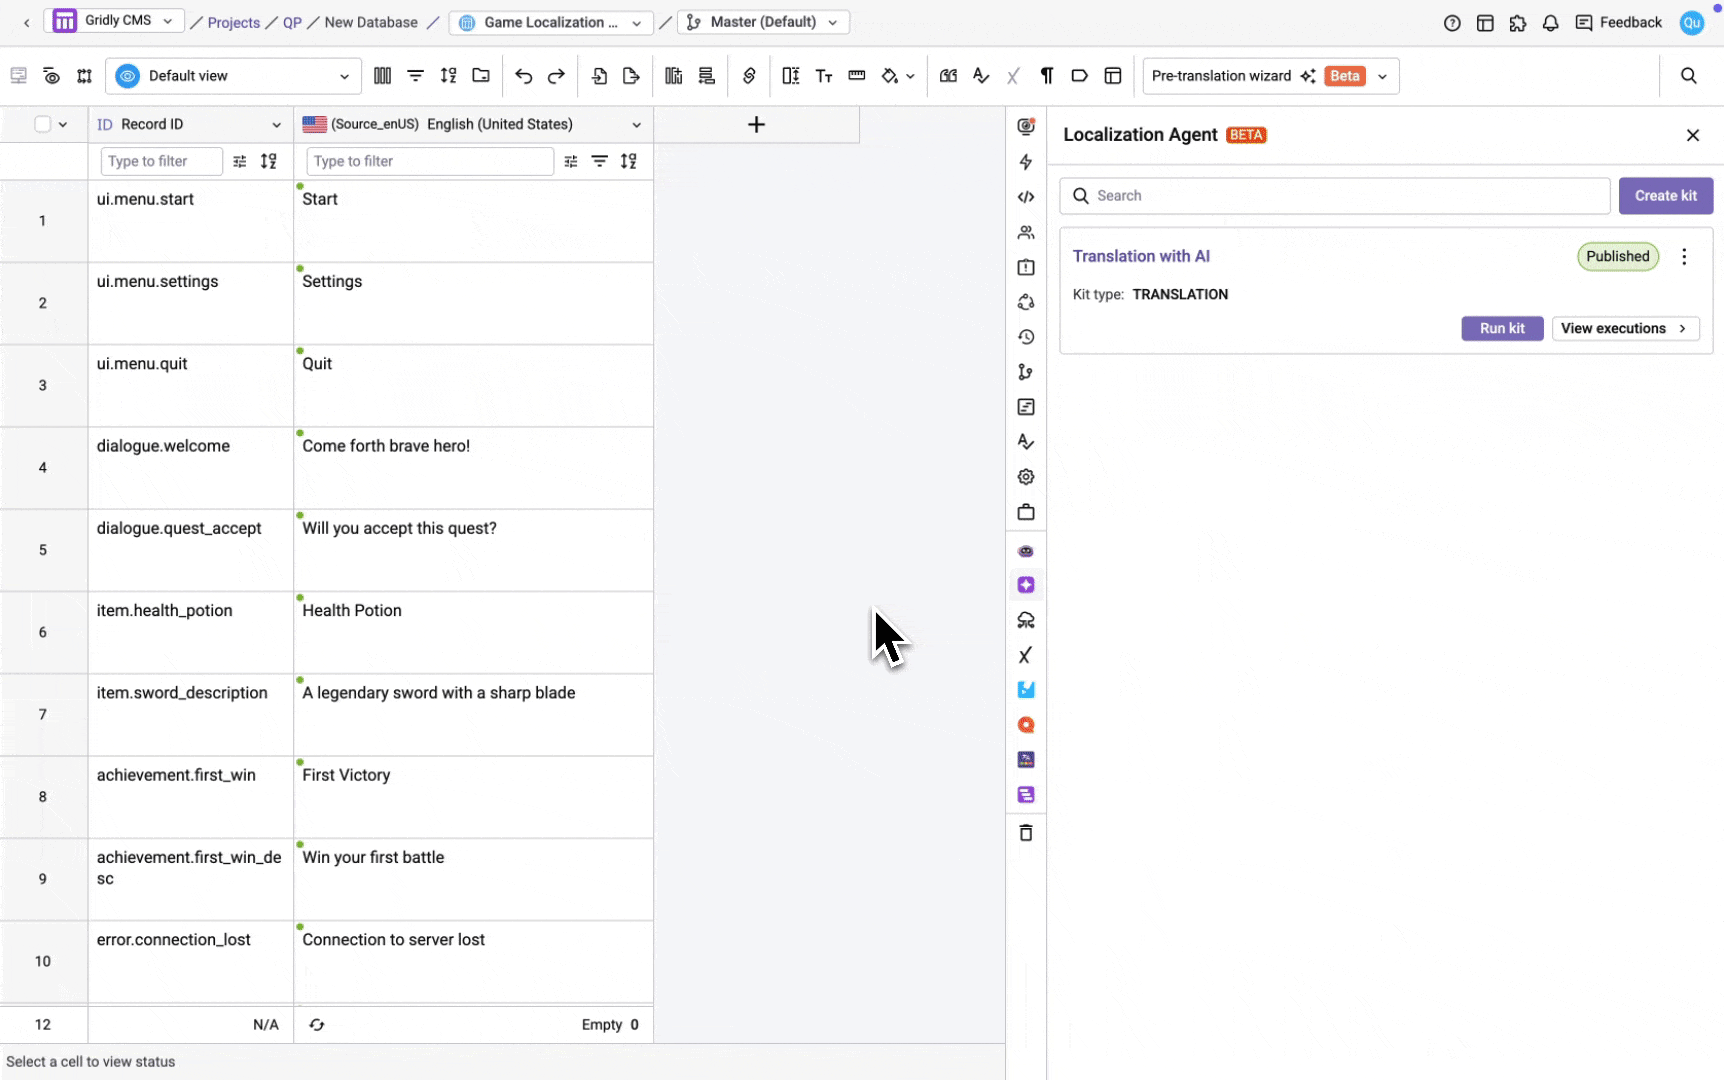Open Translation with AI kit options menu
This screenshot has height=1080, width=1724.
(1684, 257)
